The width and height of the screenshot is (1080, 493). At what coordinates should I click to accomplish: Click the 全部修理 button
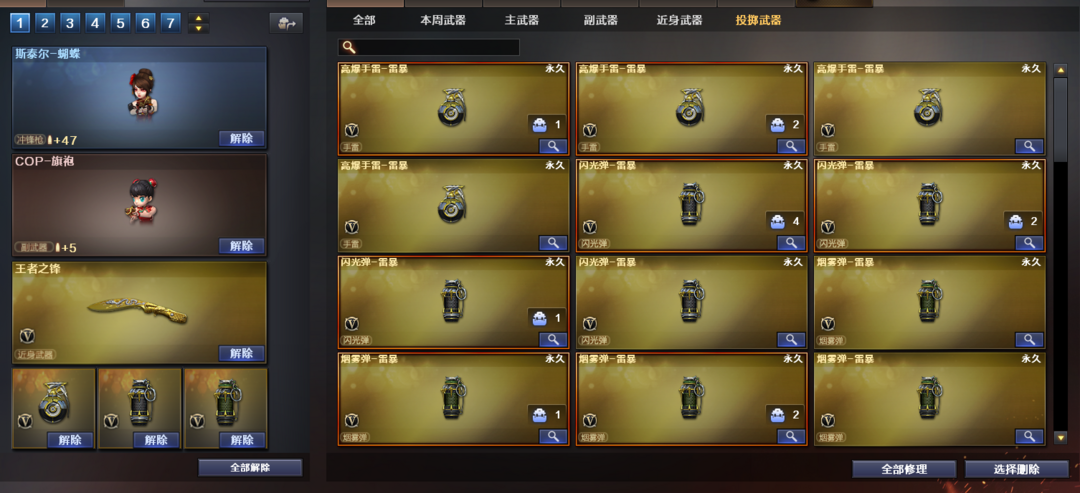pos(904,470)
